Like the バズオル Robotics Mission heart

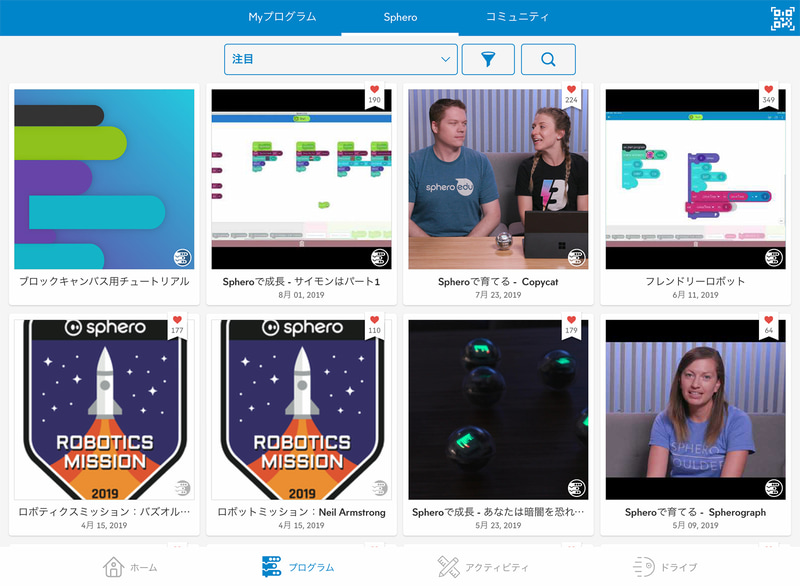(177, 320)
